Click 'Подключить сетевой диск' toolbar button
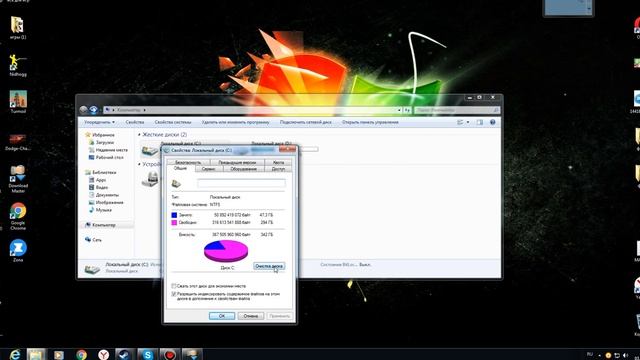Viewport: 640px width, 360px height. [305, 122]
